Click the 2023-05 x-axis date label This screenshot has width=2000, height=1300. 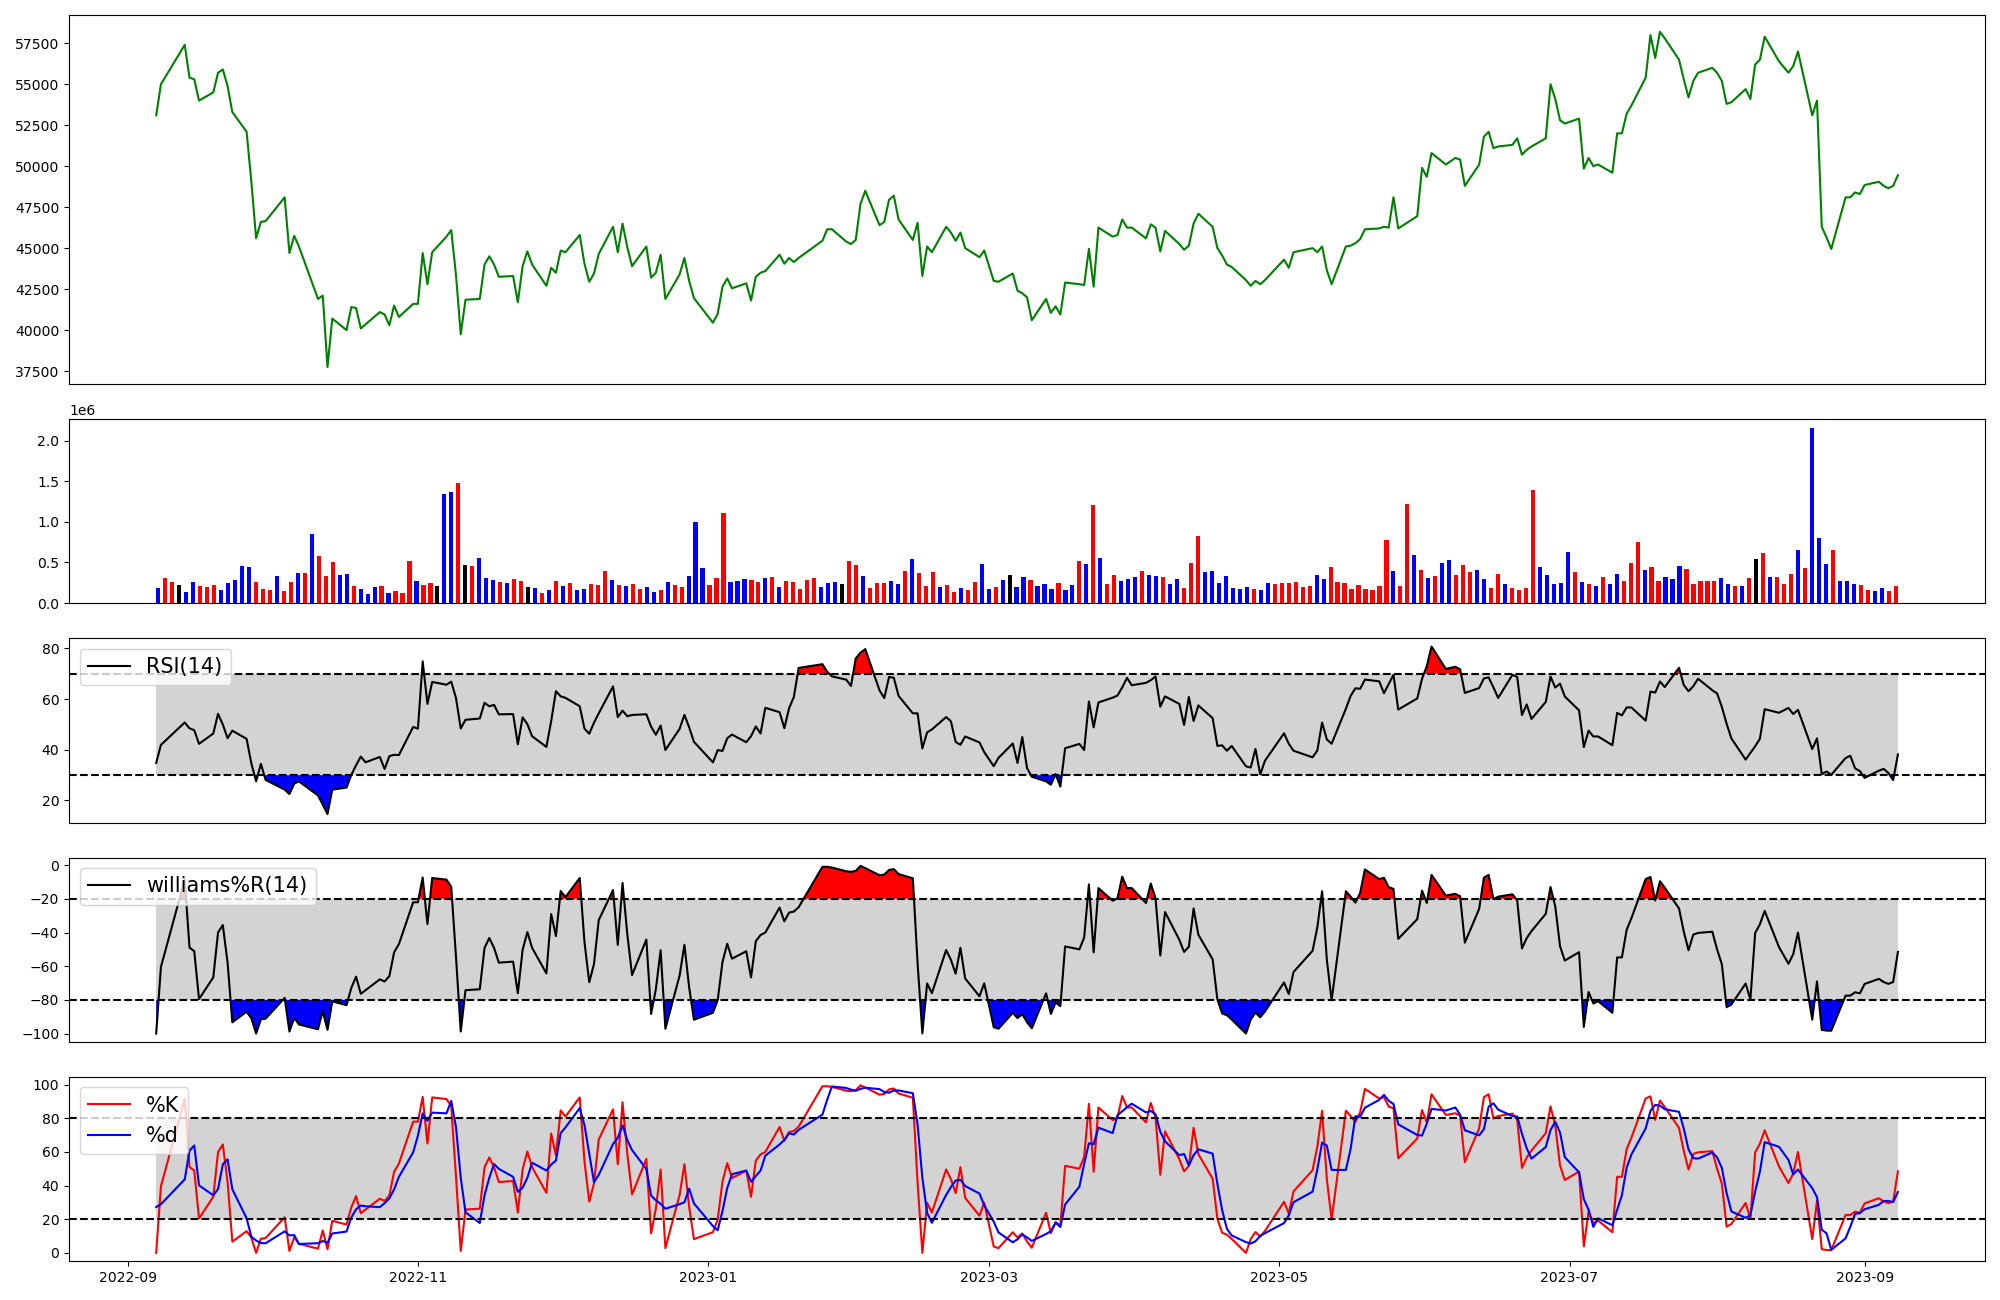point(1279,1277)
